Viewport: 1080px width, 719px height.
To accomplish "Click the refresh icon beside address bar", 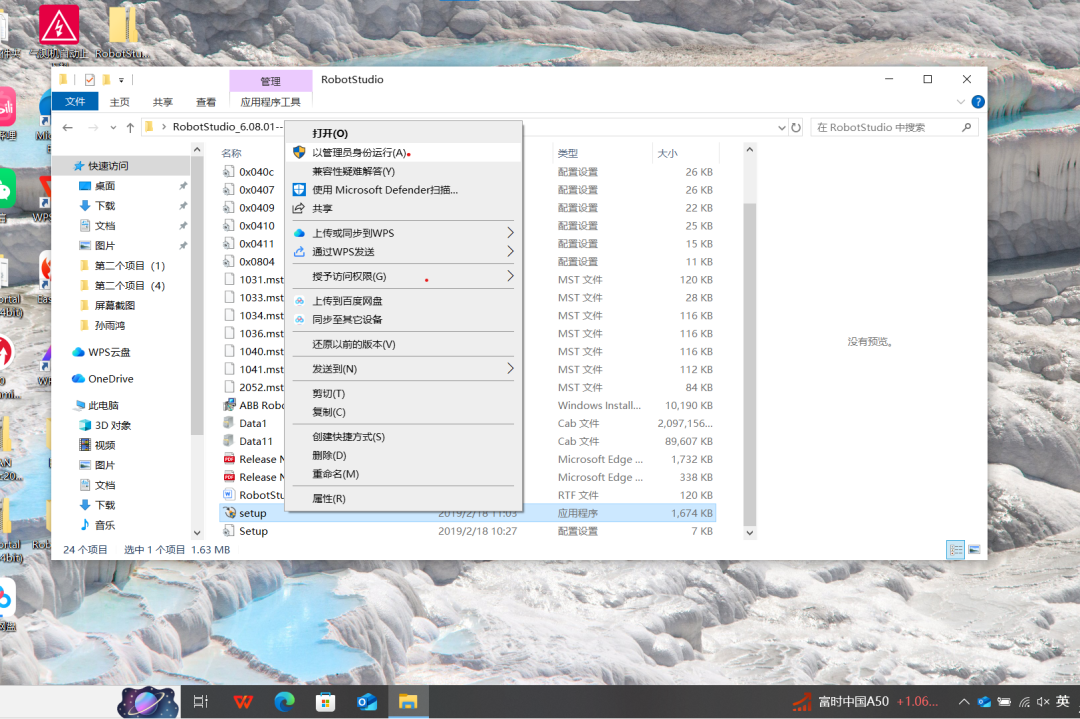I will 796,128.
